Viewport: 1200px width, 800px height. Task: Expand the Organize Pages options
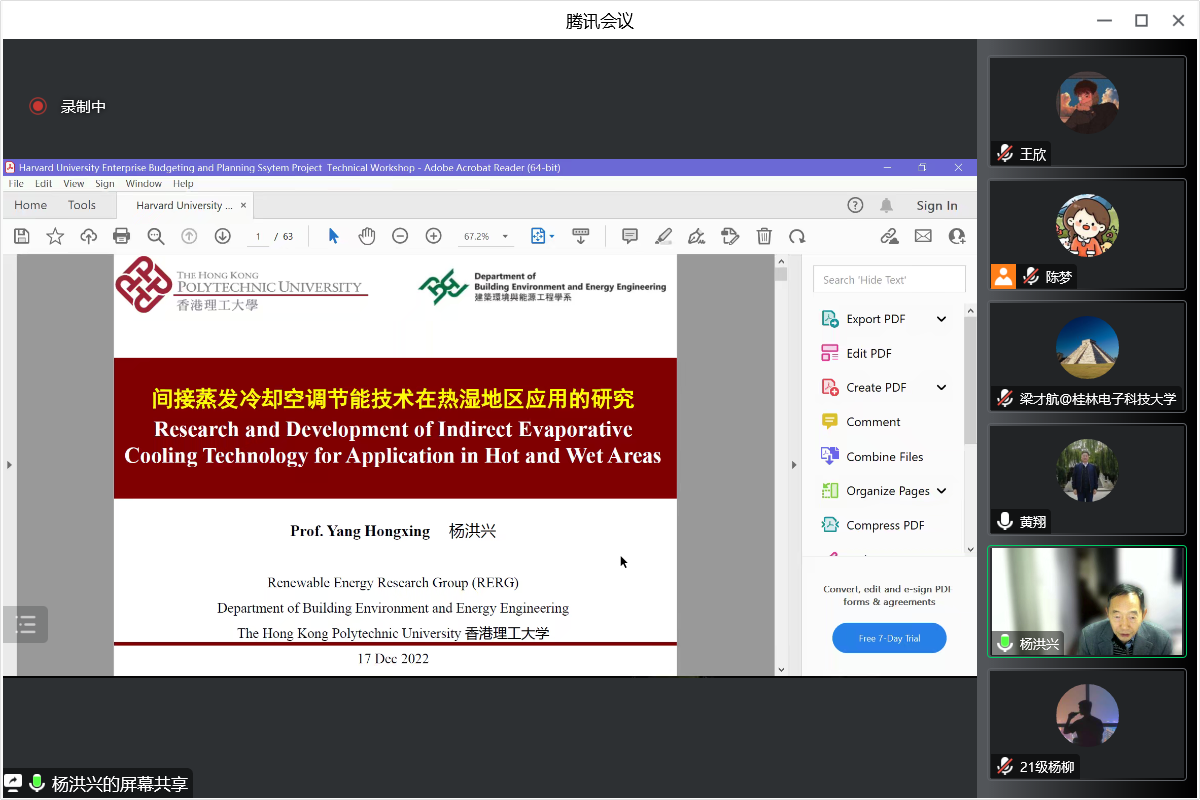tap(941, 491)
